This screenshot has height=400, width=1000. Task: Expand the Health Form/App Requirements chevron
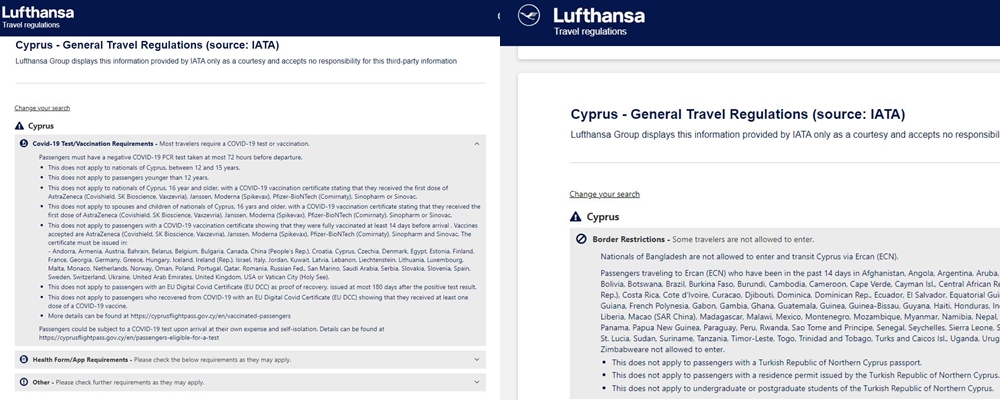[x=476, y=359]
